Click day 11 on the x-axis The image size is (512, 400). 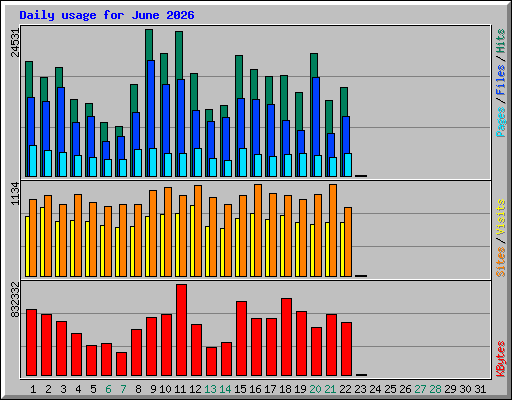180,389
